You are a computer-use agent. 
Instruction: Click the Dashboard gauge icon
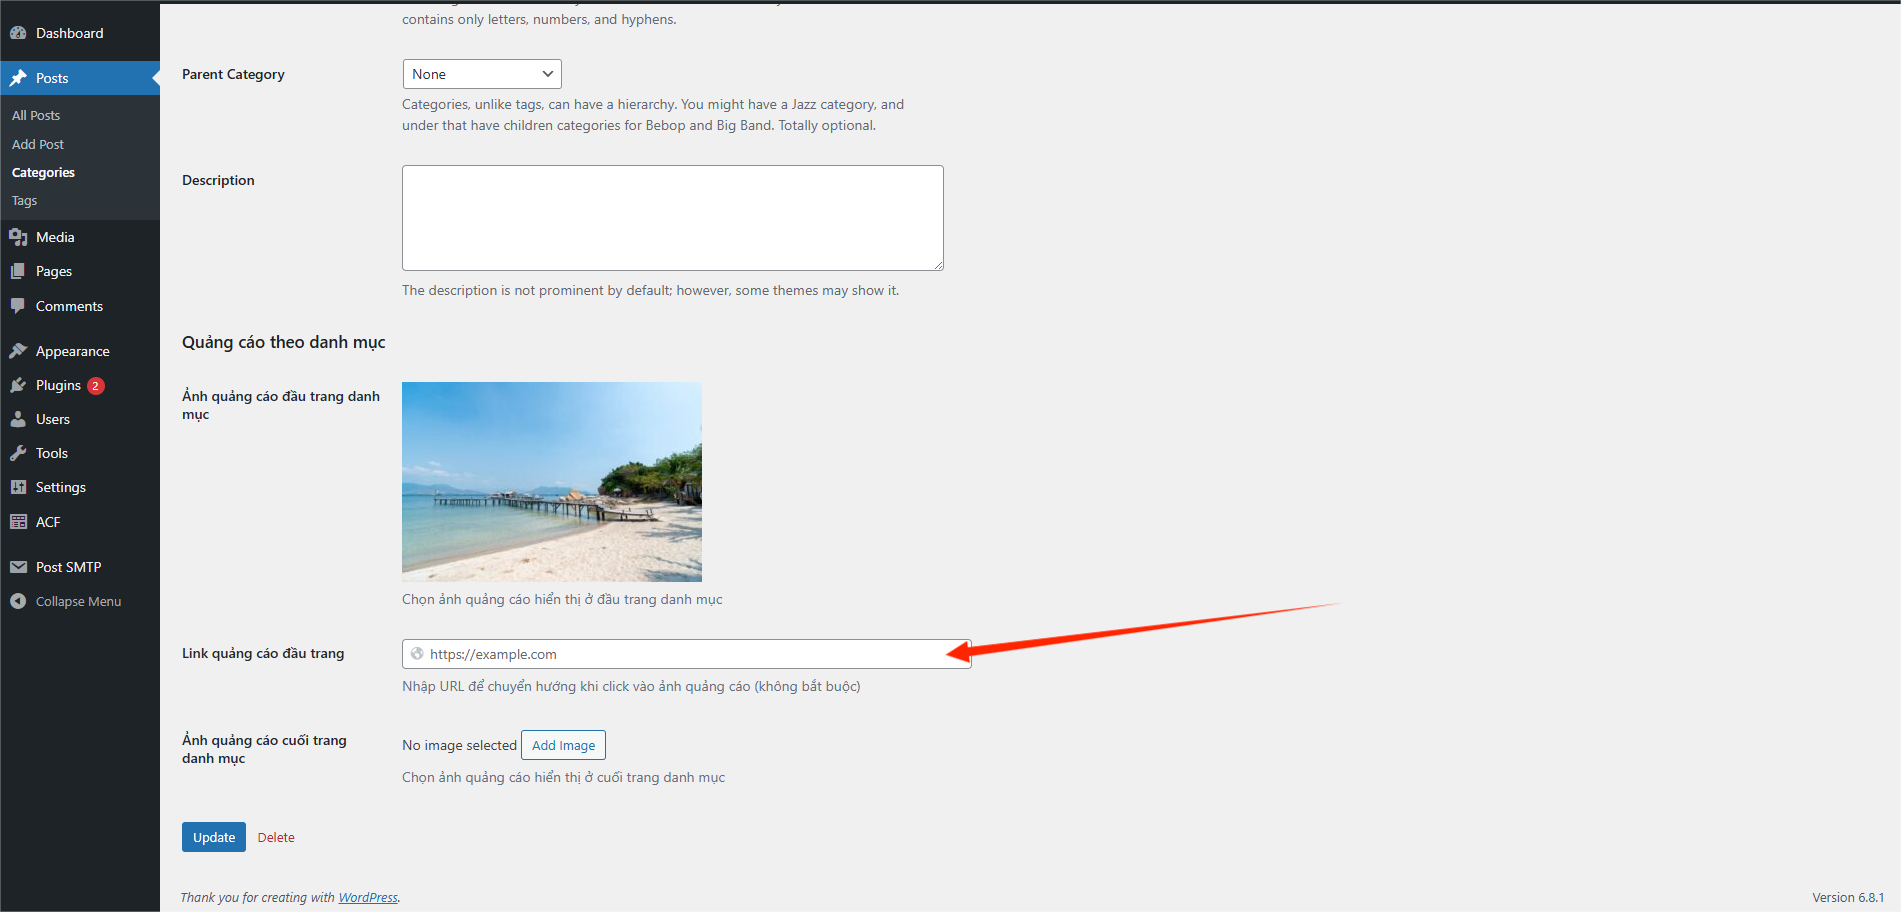[x=18, y=33]
